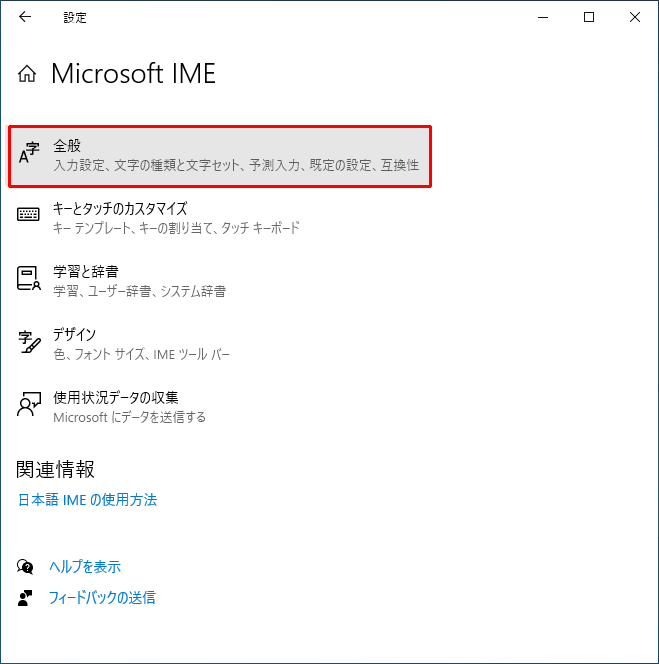
Task: Click the feedback person icon
Action: click(x=25, y=598)
